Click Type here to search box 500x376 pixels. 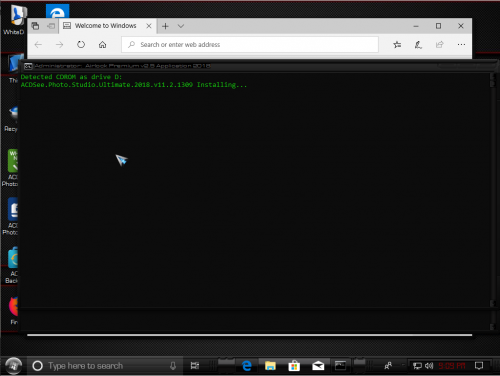pos(105,366)
